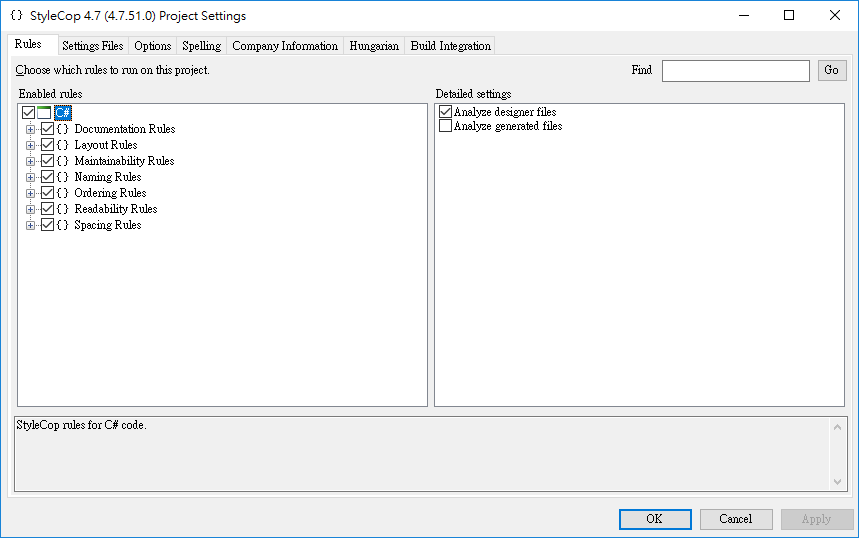This screenshot has width=859, height=538.
Task: Expand the Readability Rules node
Action: pos(30,209)
